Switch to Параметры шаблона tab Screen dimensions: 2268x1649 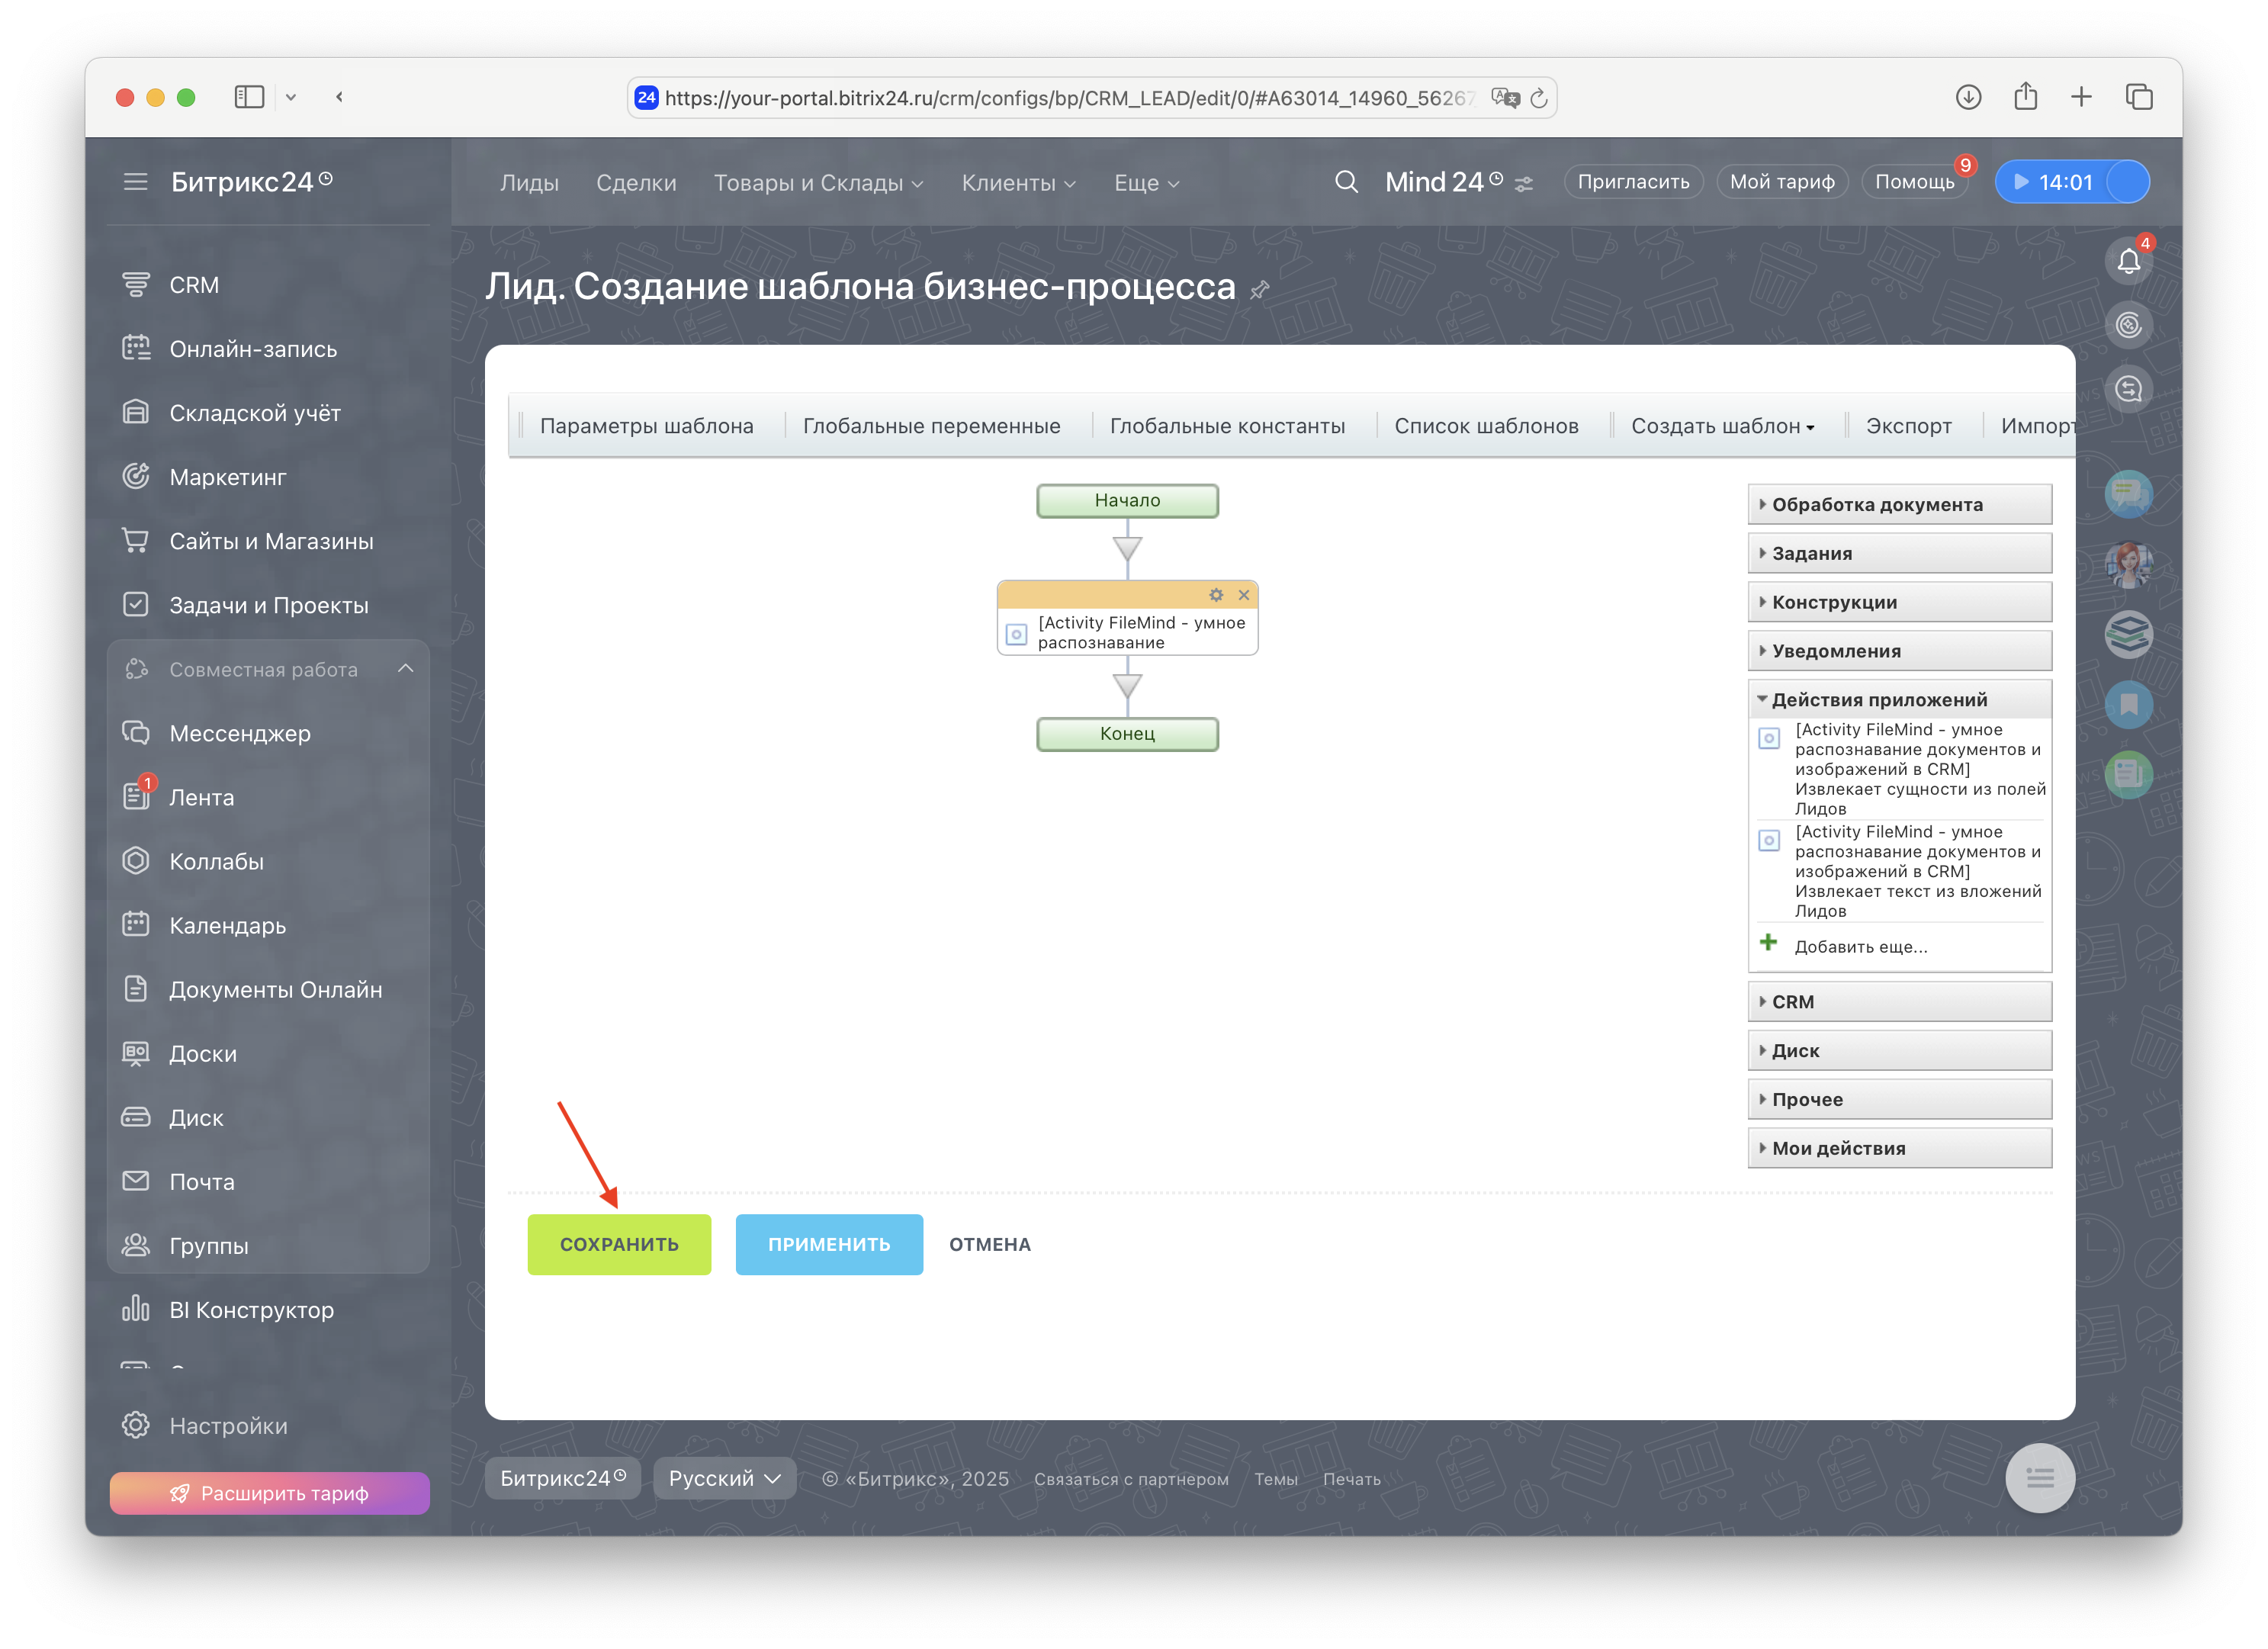(x=646, y=426)
